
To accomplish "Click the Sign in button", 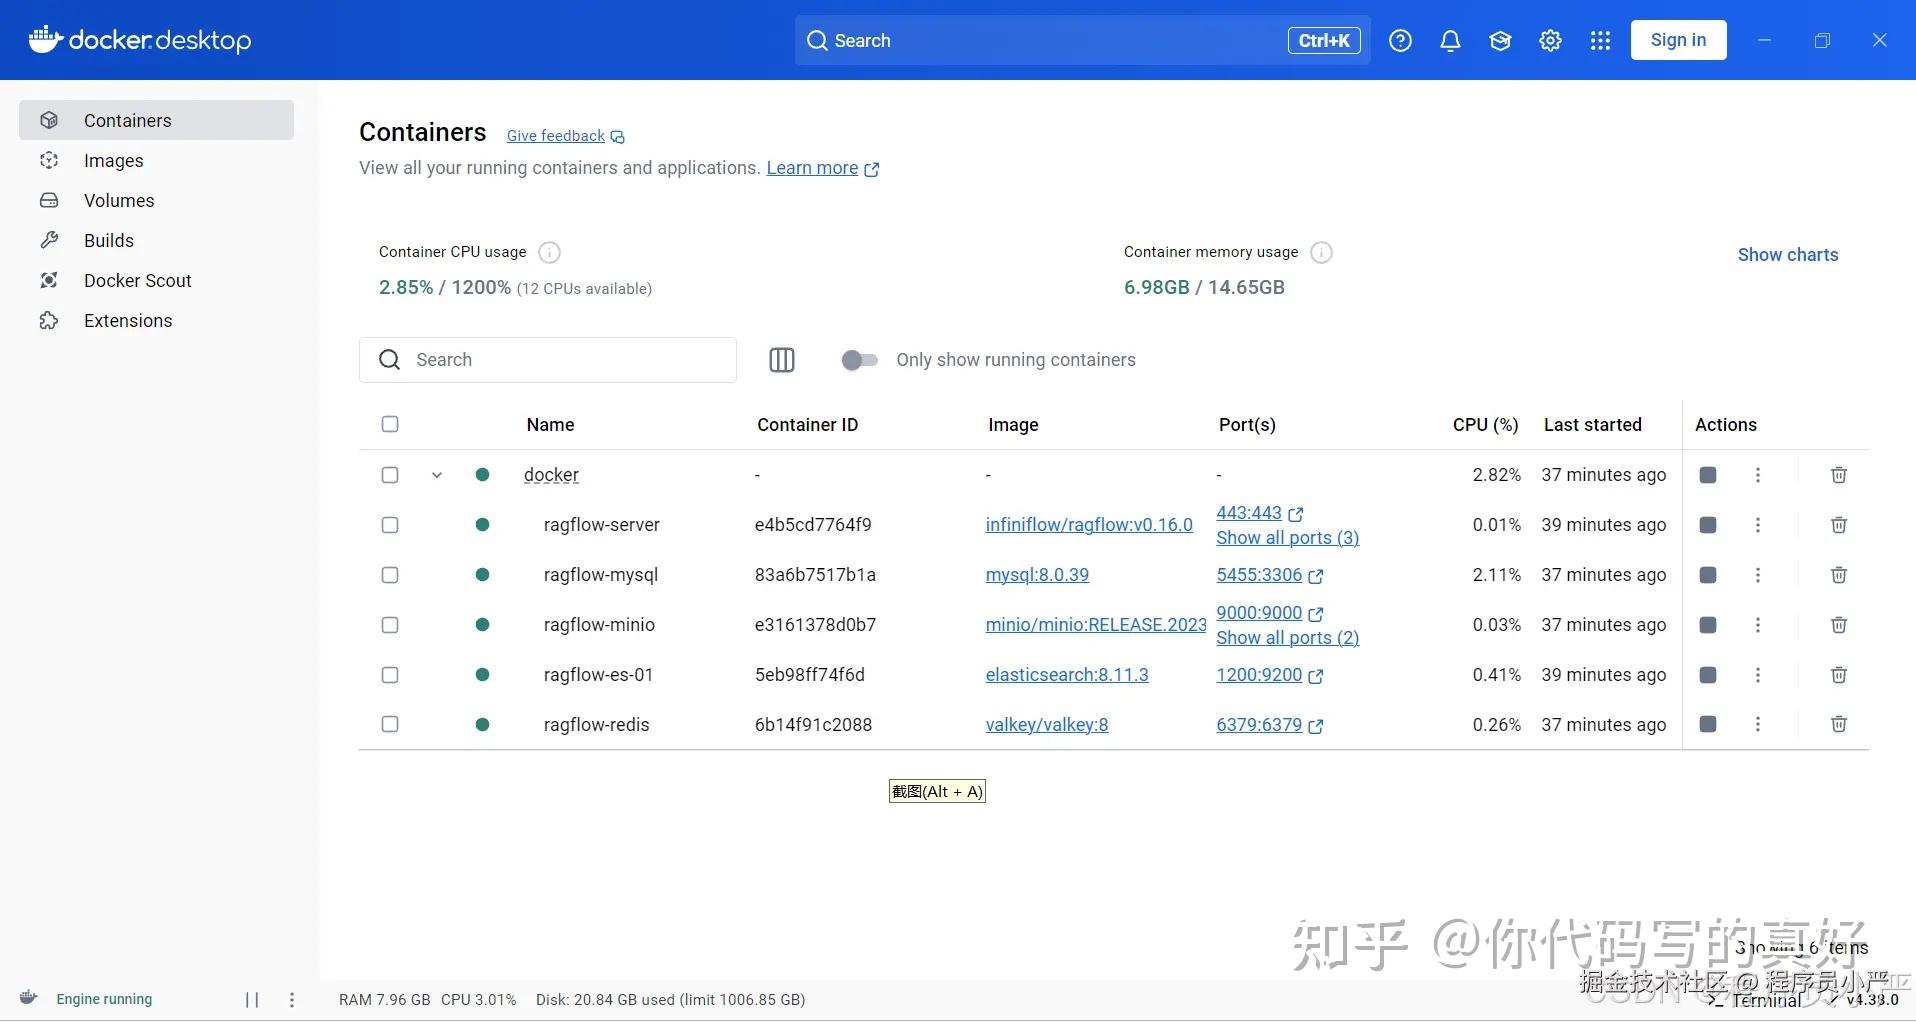I will pos(1678,40).
